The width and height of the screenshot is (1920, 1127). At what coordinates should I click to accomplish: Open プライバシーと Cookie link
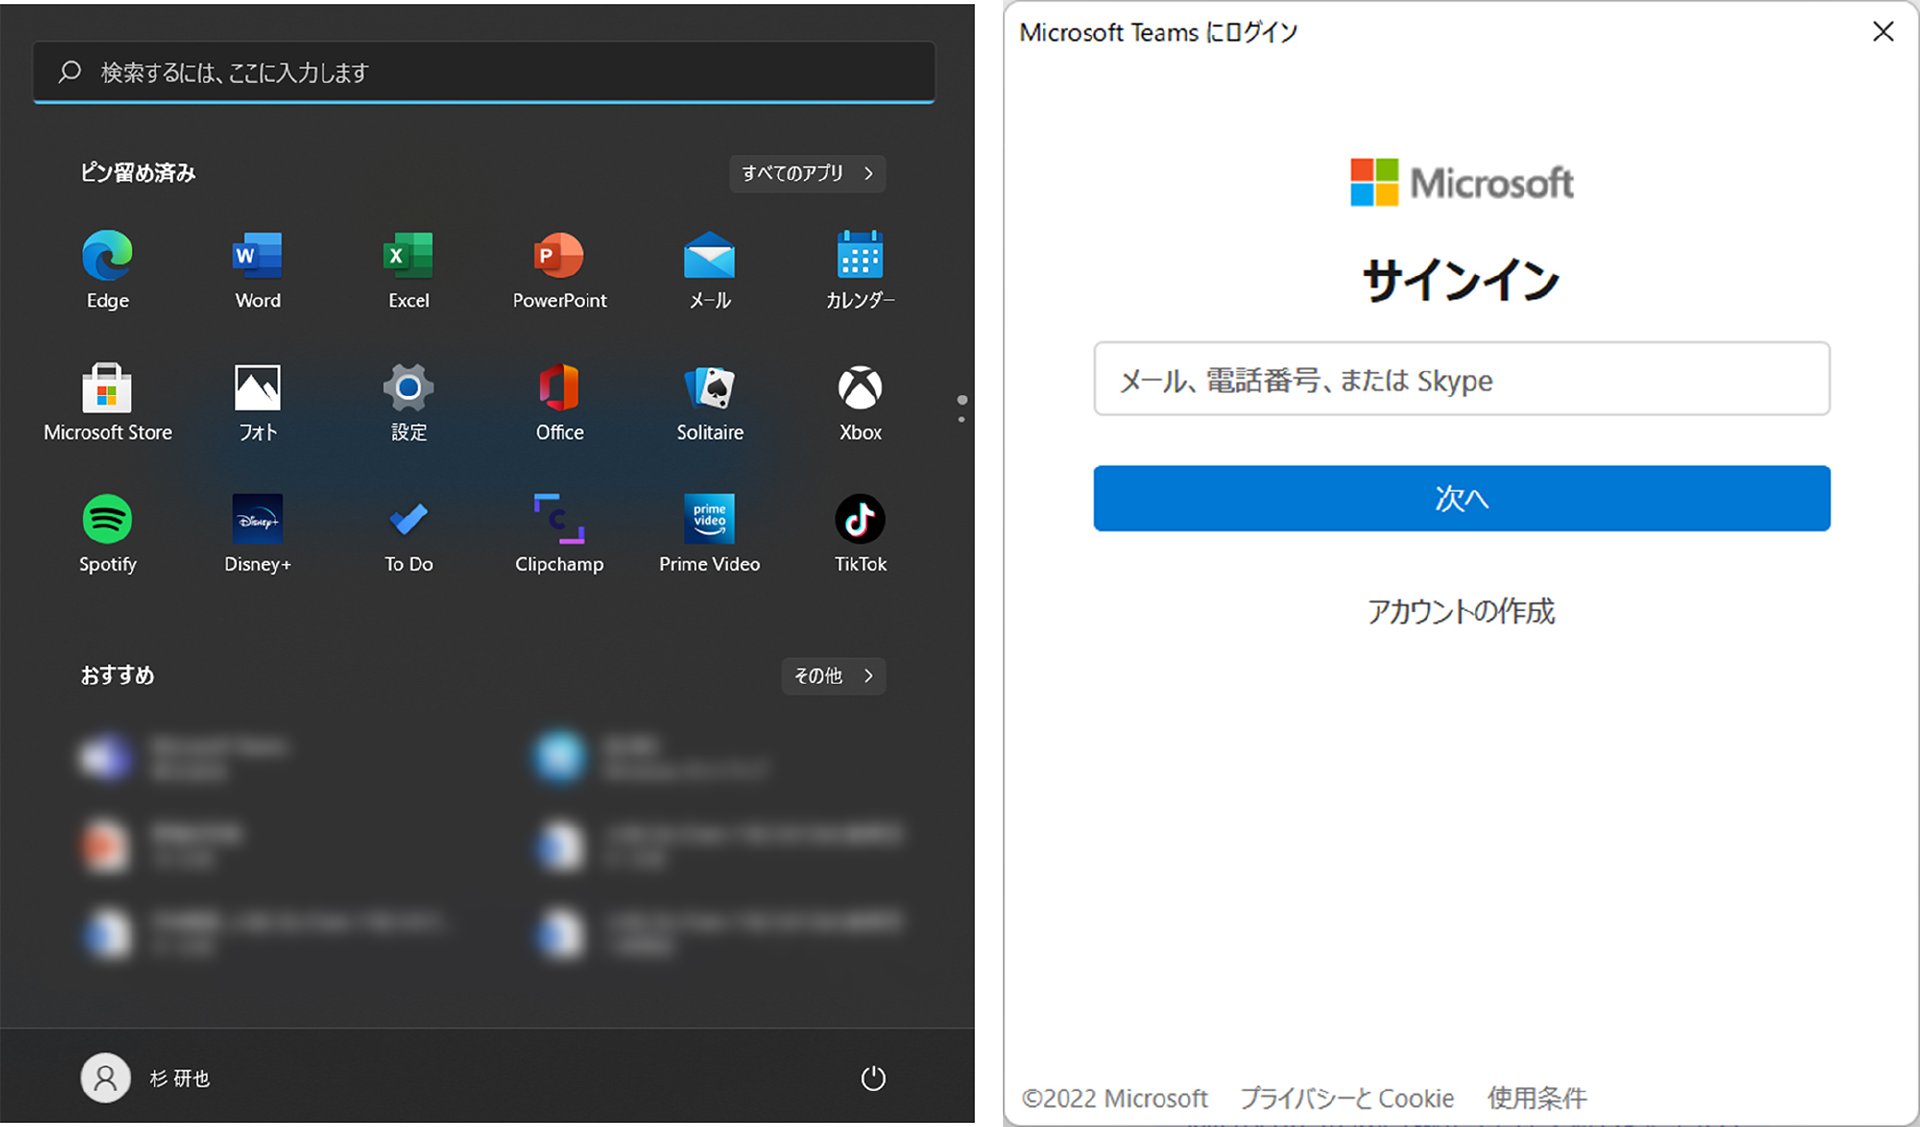tap(1347, 1098)
